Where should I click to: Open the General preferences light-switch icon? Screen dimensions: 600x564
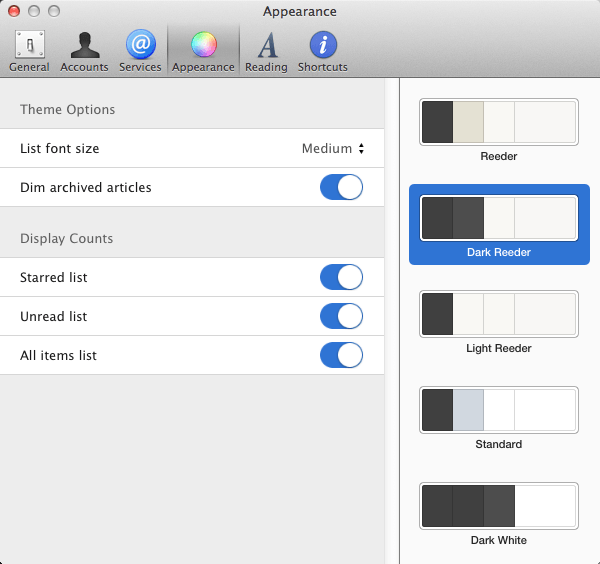point(30,44)
